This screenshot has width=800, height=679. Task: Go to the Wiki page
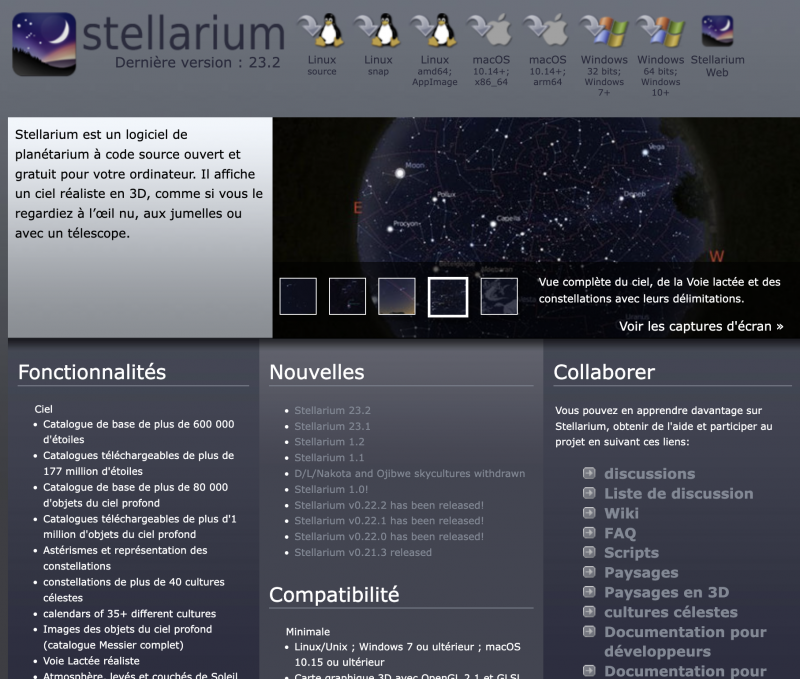point(621,513)
